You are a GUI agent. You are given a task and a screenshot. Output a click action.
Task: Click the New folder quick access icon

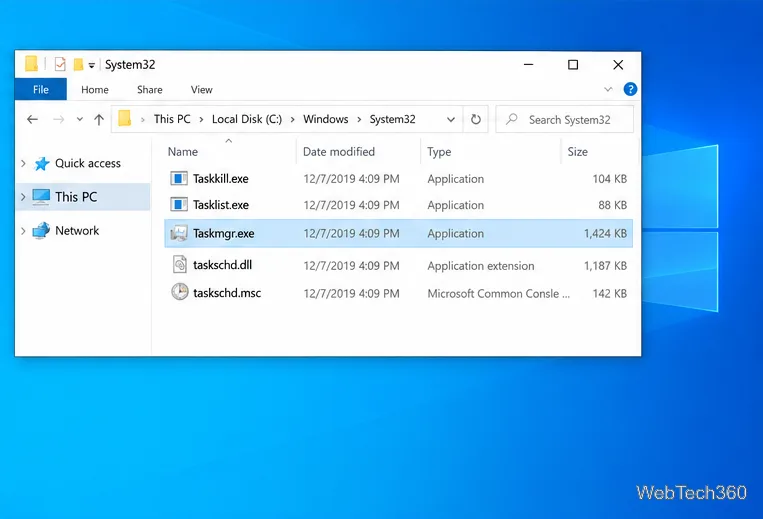[x=78, y=64]
